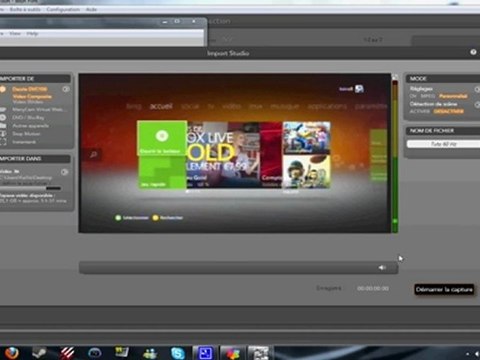The height and width of the screenshot is (360, 480).
Task: Open the Boîte à outils menu
Action: point(25,9)
